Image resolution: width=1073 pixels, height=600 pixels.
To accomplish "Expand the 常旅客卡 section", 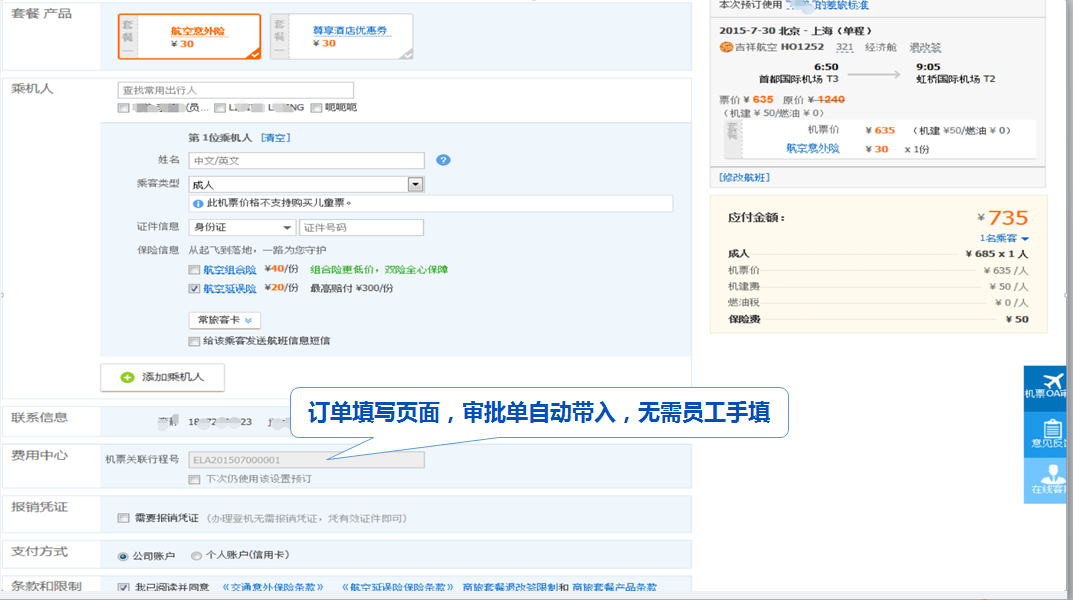I will [x=225, y=320].
